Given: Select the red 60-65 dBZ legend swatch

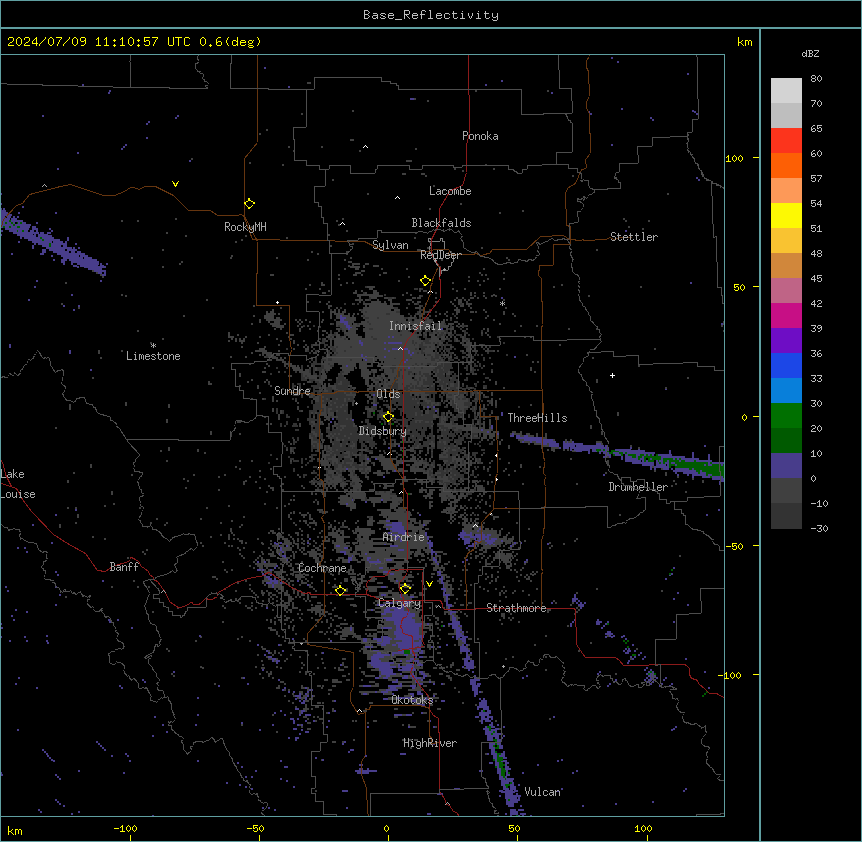Looking at the screenshot, I should 786,140.
